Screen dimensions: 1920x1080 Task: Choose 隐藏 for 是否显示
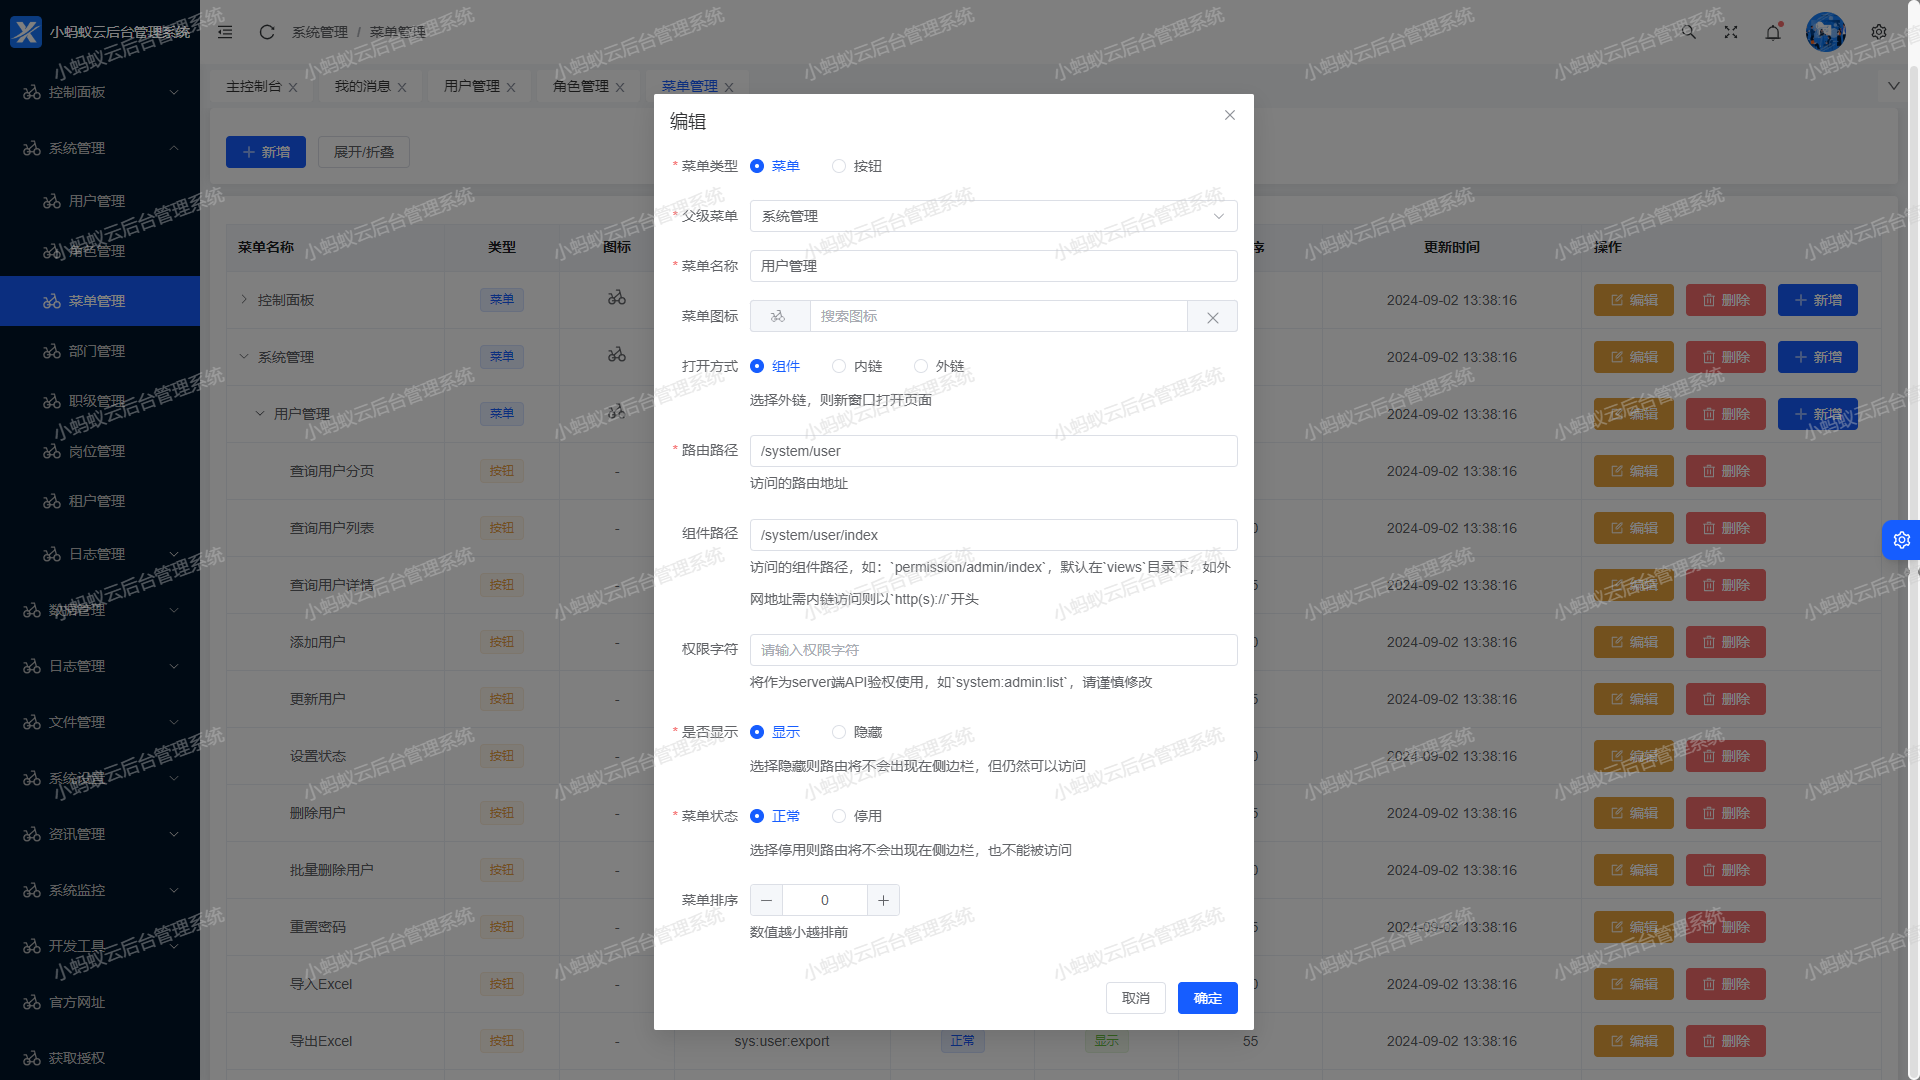pos(839,732)
